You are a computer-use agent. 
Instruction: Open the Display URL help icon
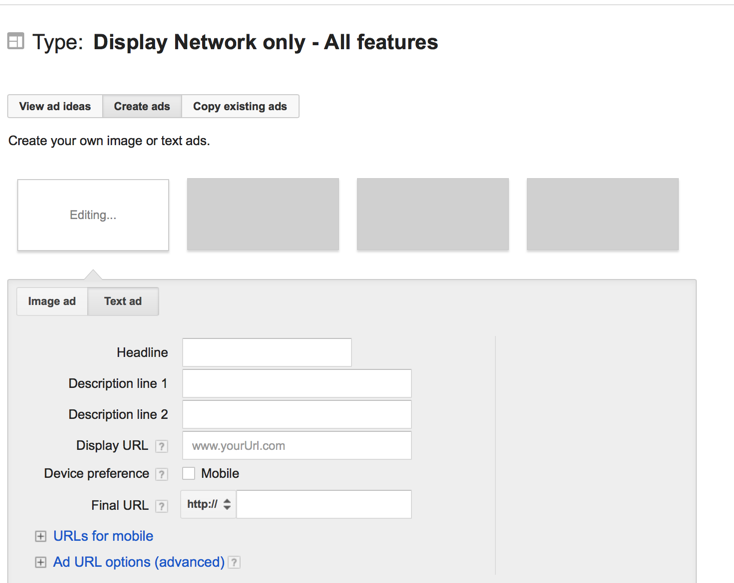pyautogui.click(x=161, y=446)
